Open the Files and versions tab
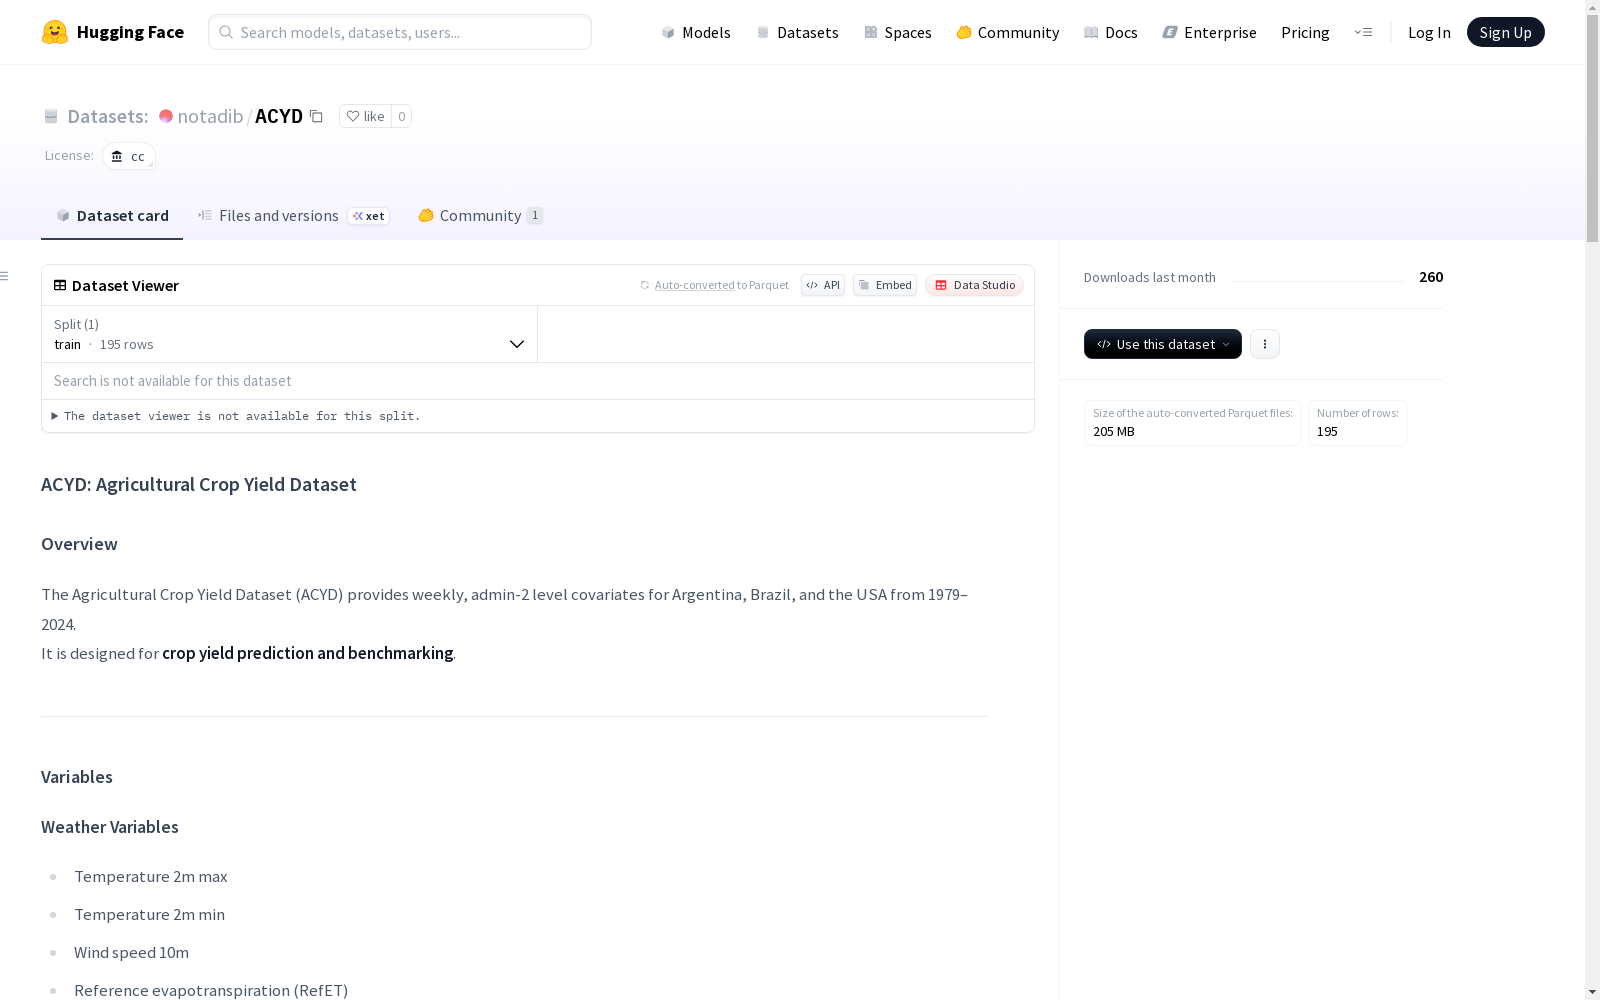The image size is (1600, 1000). [293, 215]
